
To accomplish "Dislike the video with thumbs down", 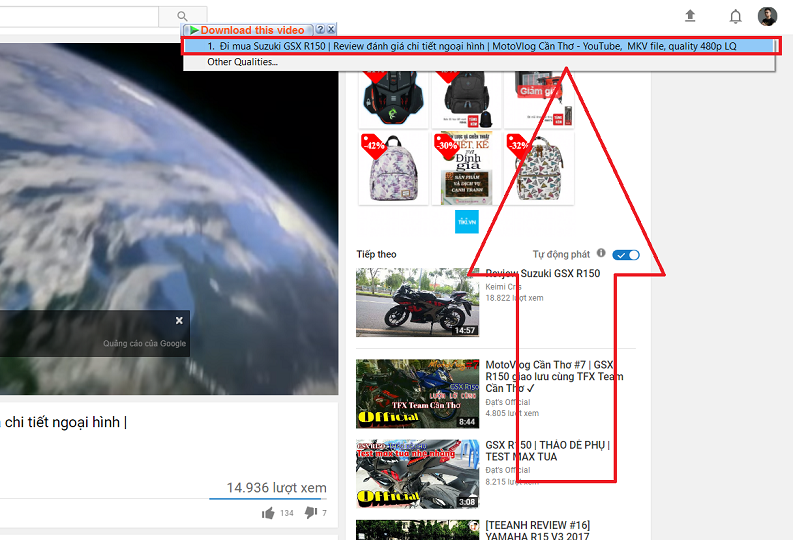I will [x=311, y=513].
